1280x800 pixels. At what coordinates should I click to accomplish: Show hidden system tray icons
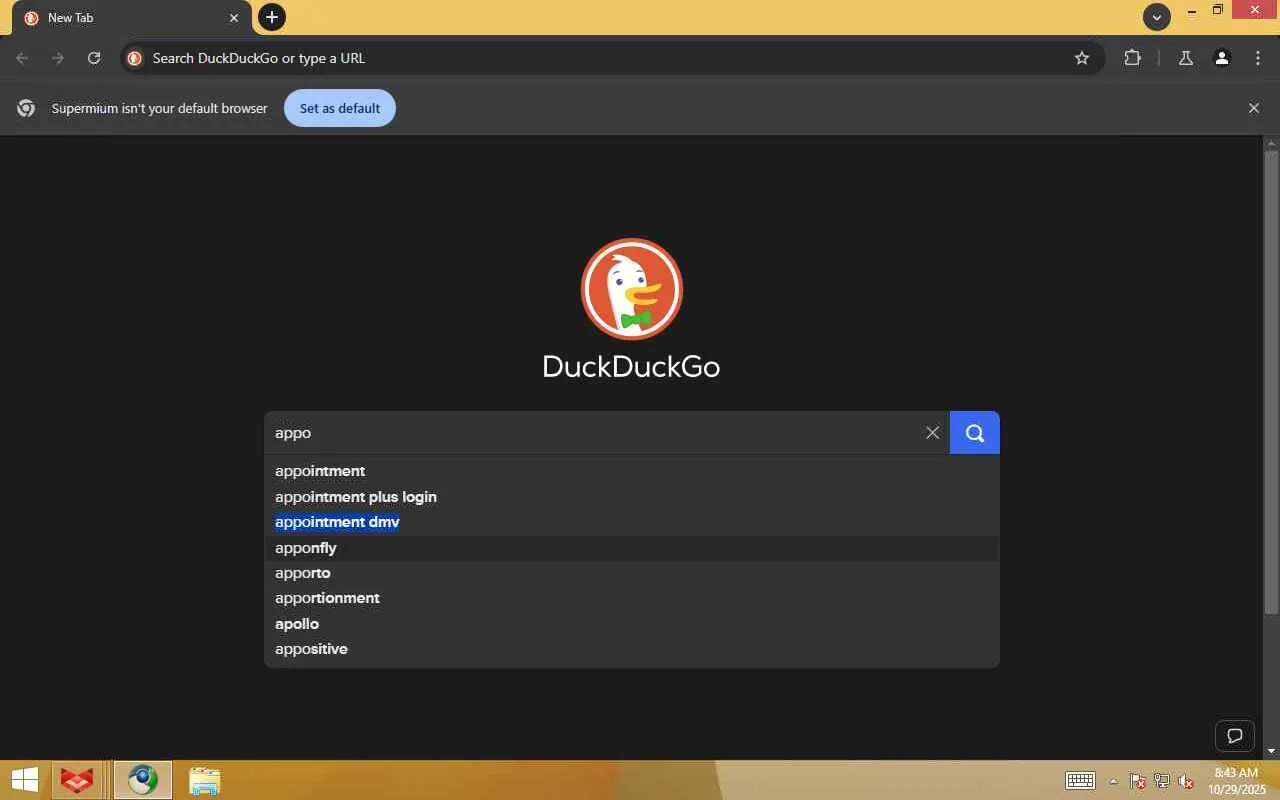pos(1114,781)
